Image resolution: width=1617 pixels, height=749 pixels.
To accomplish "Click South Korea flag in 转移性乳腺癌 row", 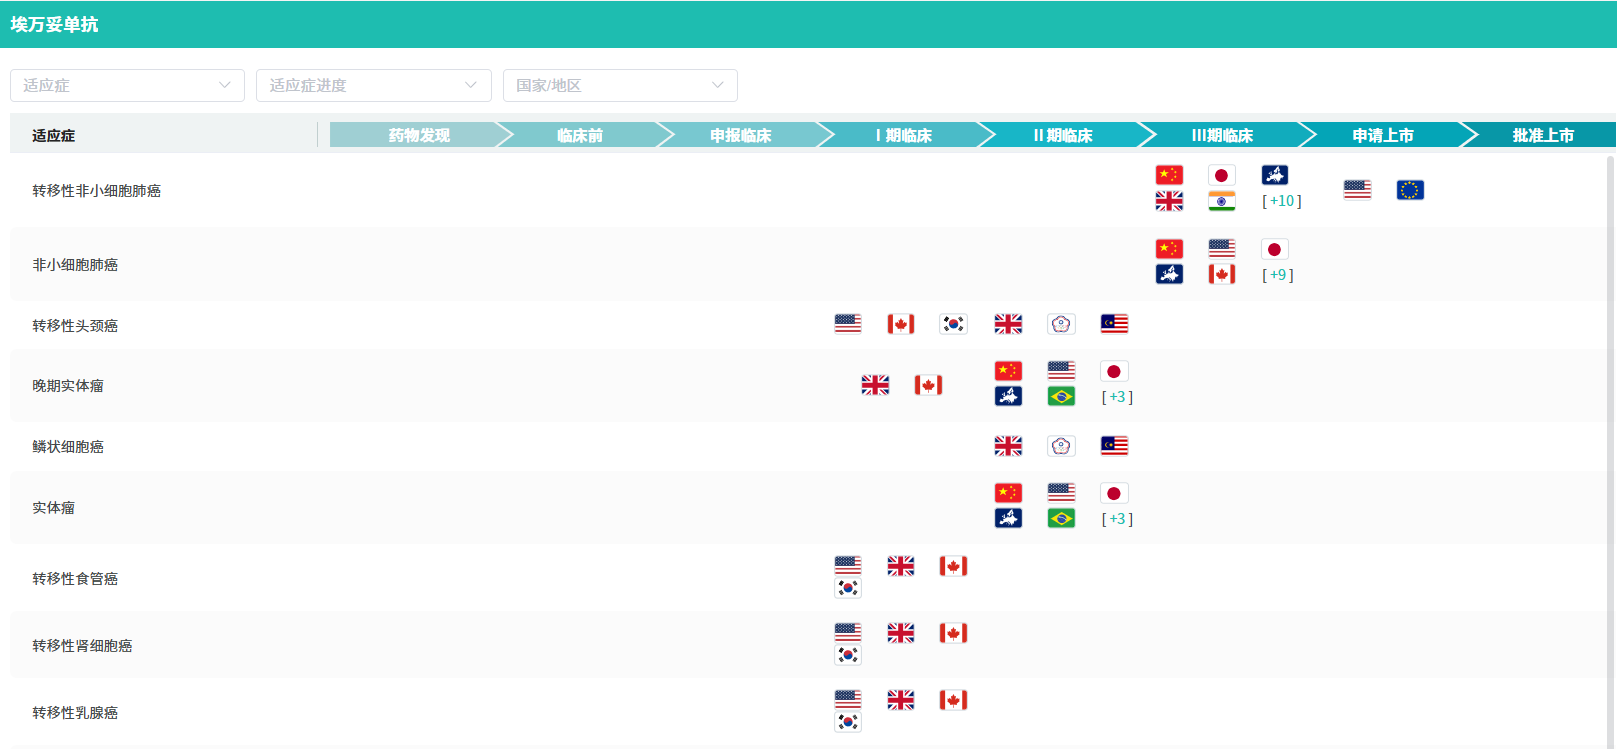I will 848,722.
